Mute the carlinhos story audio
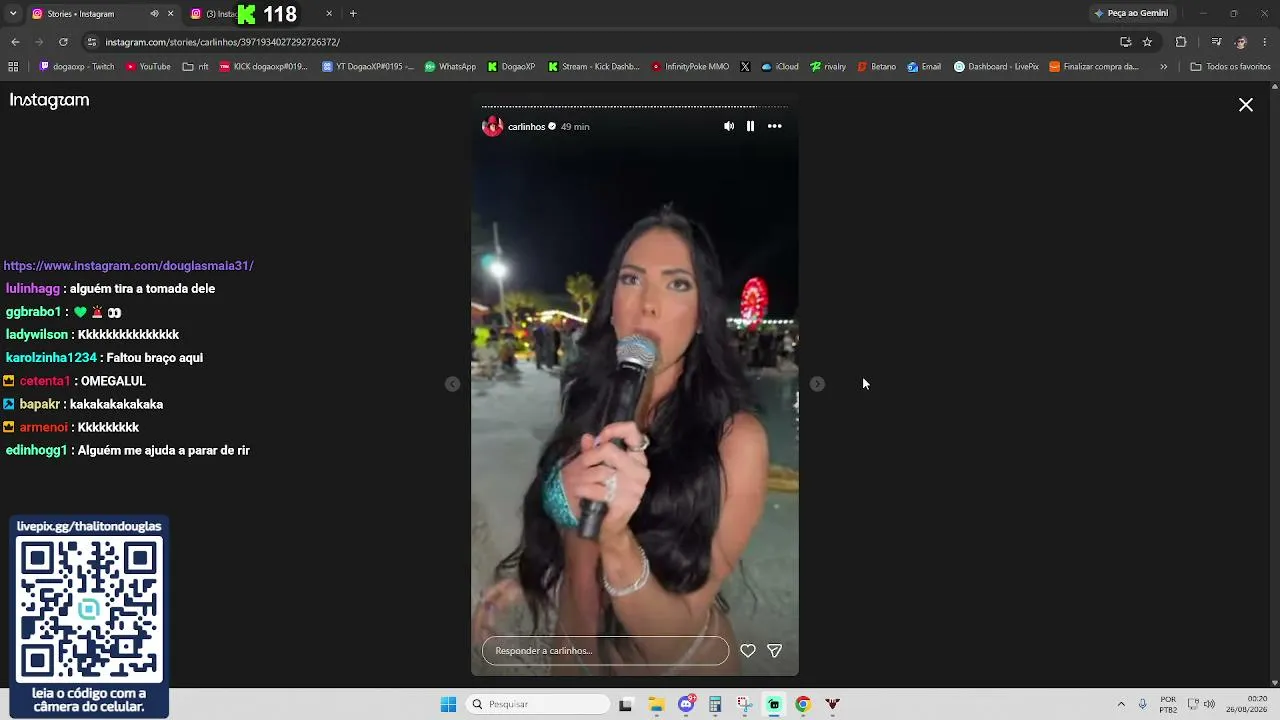 click(x=729, y=126)
